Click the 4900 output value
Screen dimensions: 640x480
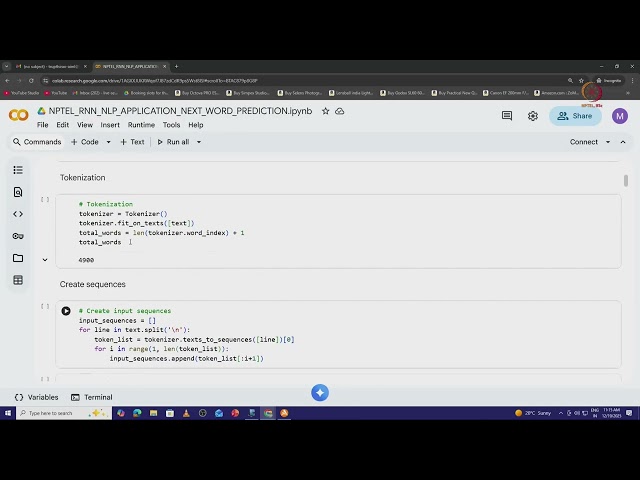86,260
